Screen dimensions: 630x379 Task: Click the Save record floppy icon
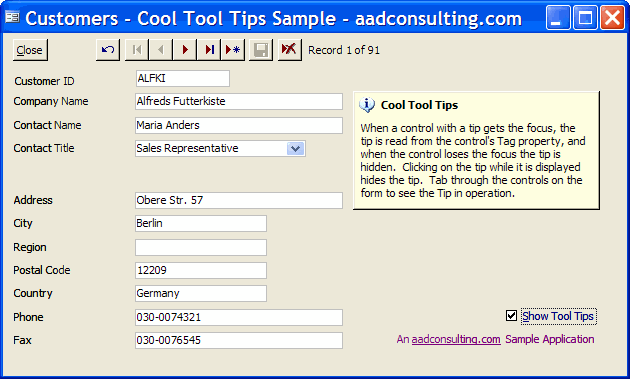[261, 50]
